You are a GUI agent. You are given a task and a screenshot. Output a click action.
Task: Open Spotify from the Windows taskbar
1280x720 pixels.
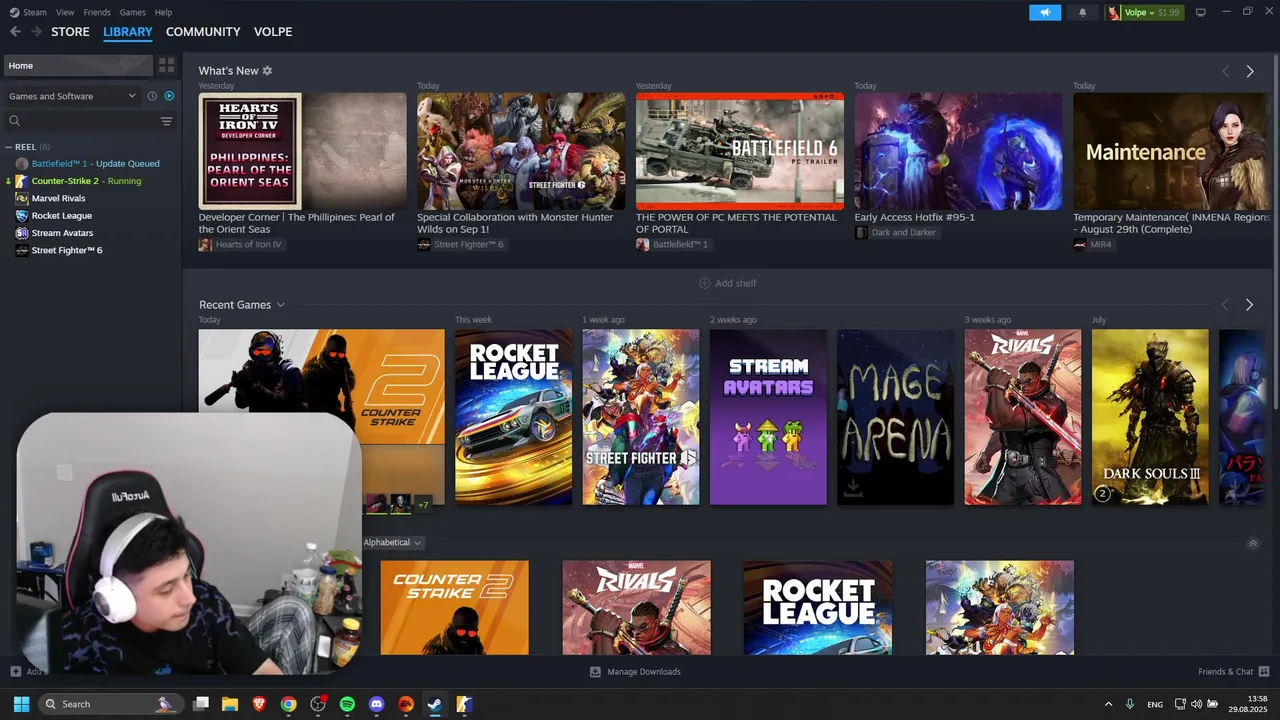(x=347, y=704)
